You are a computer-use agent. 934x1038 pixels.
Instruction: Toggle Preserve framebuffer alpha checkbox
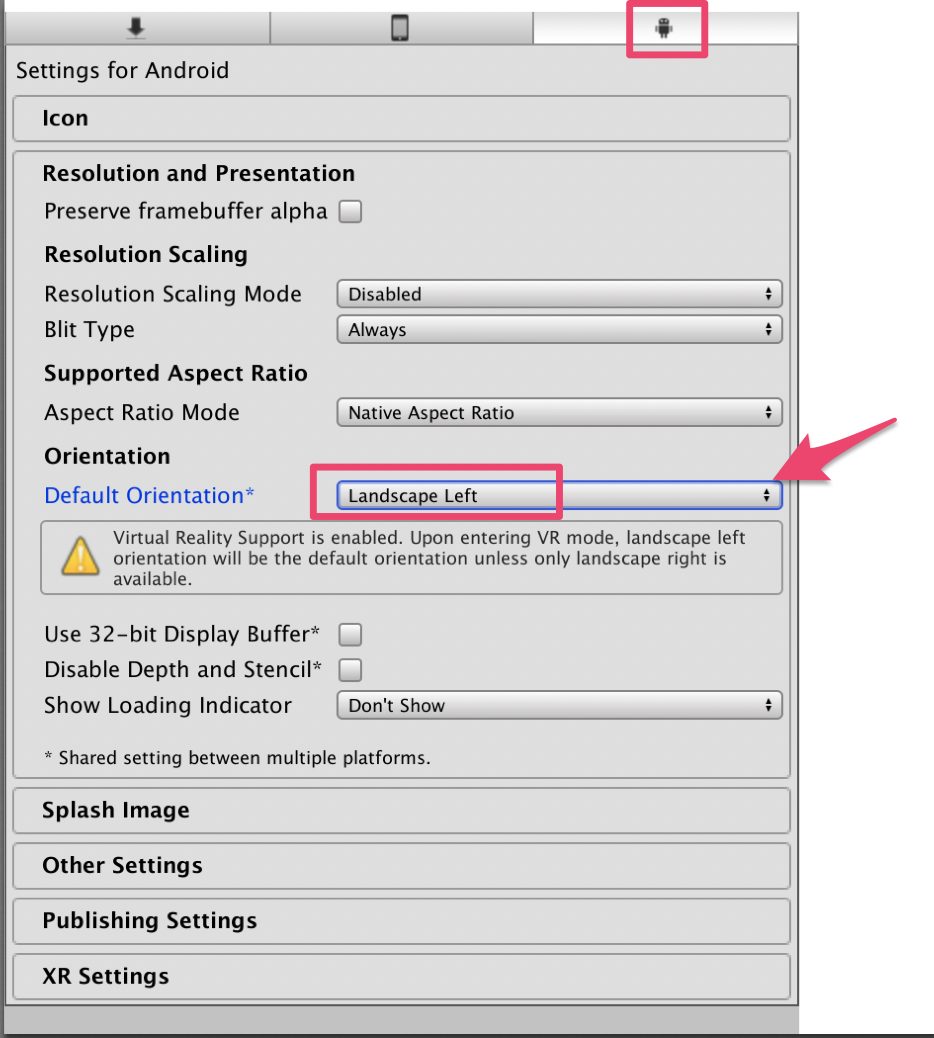[350, 212]
